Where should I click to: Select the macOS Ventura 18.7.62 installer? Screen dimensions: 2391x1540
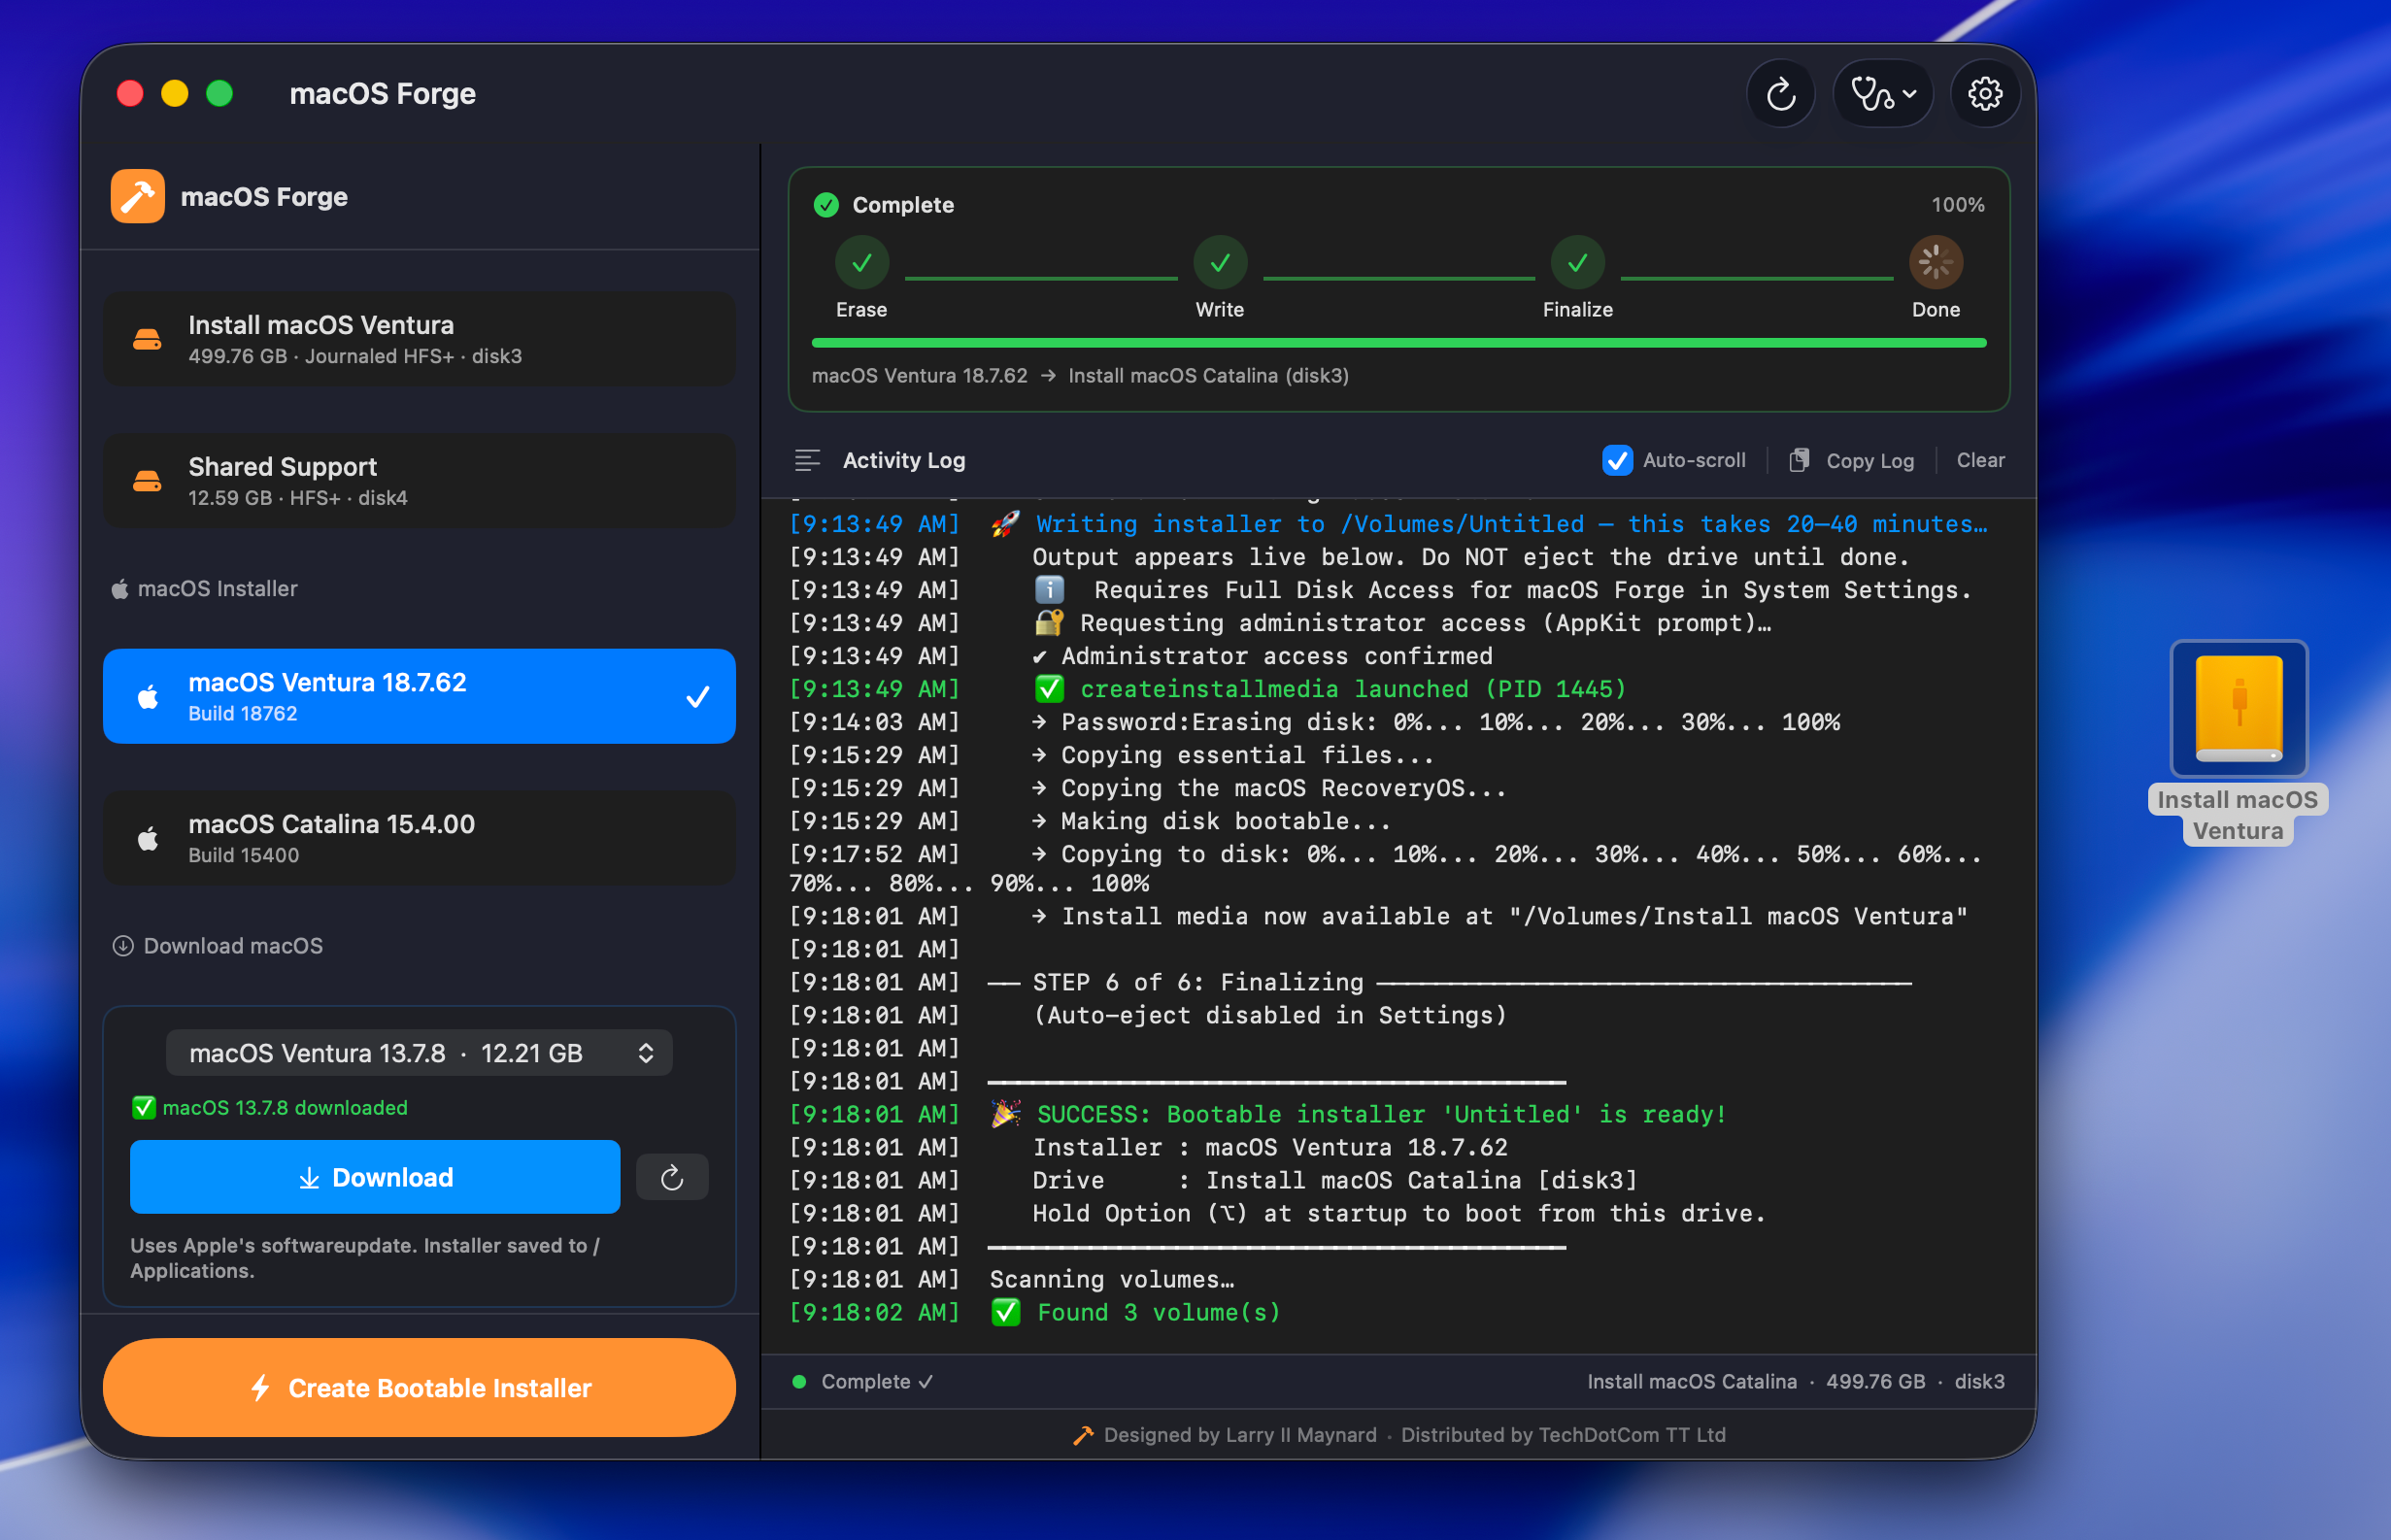pos(419,696)
